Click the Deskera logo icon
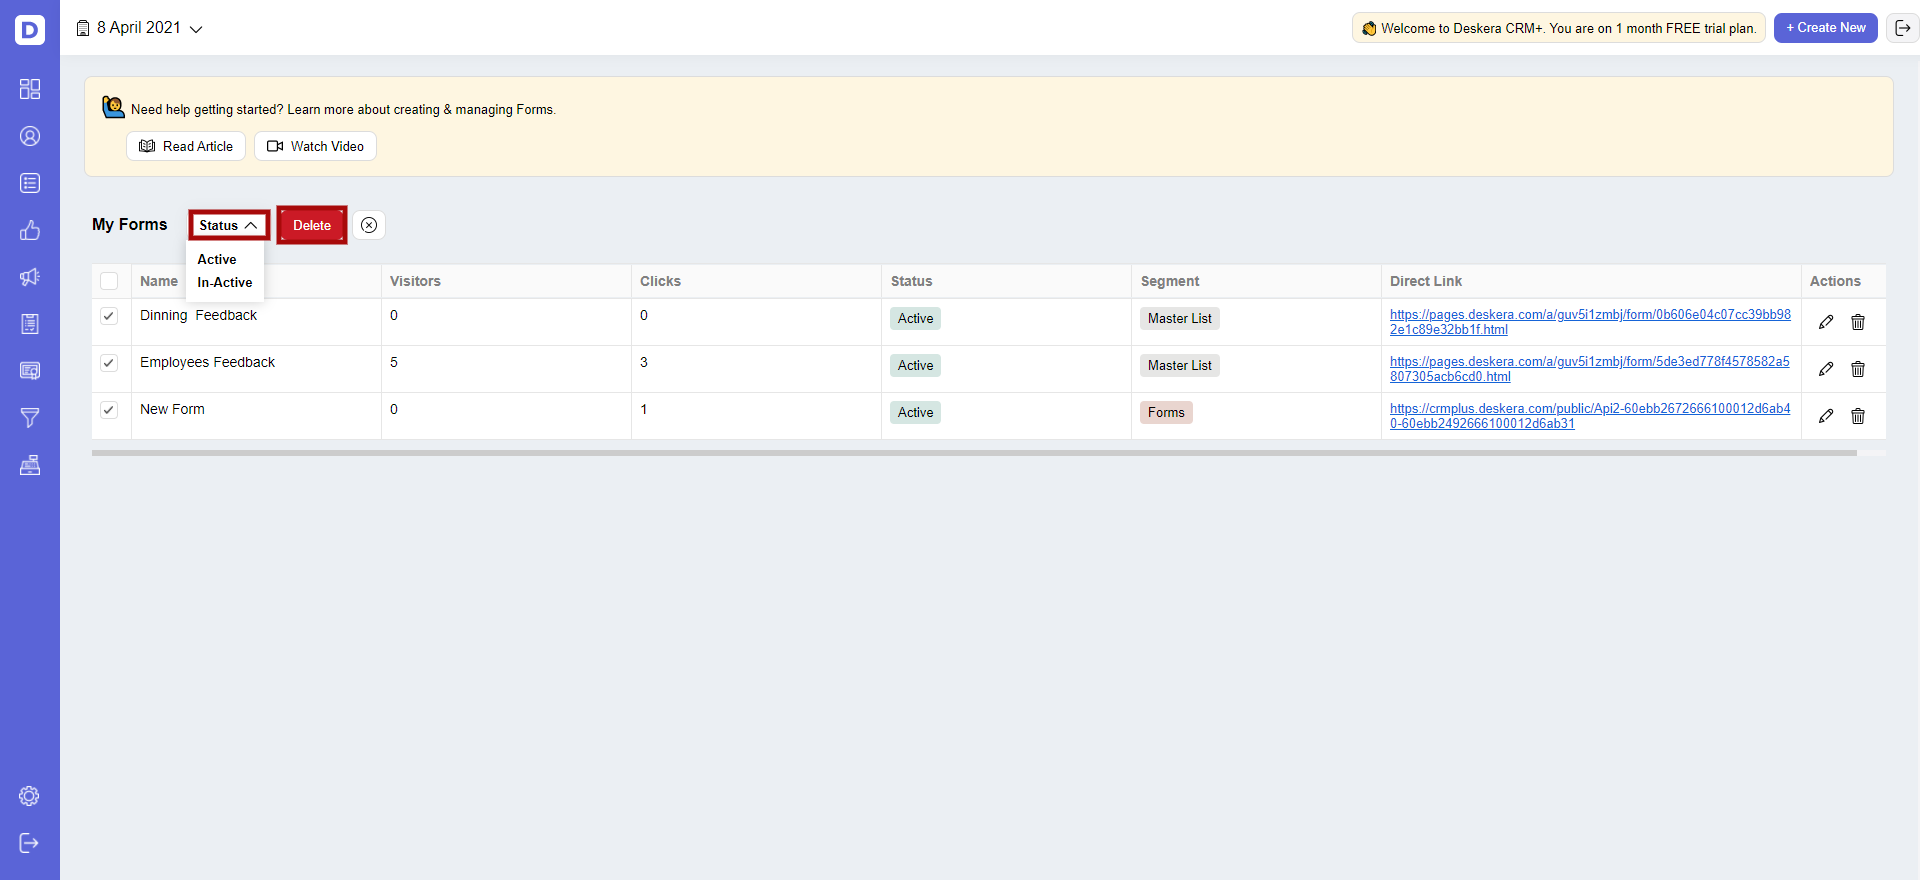The width and height of the screenshot is (1920, 880). coord(30,30)
